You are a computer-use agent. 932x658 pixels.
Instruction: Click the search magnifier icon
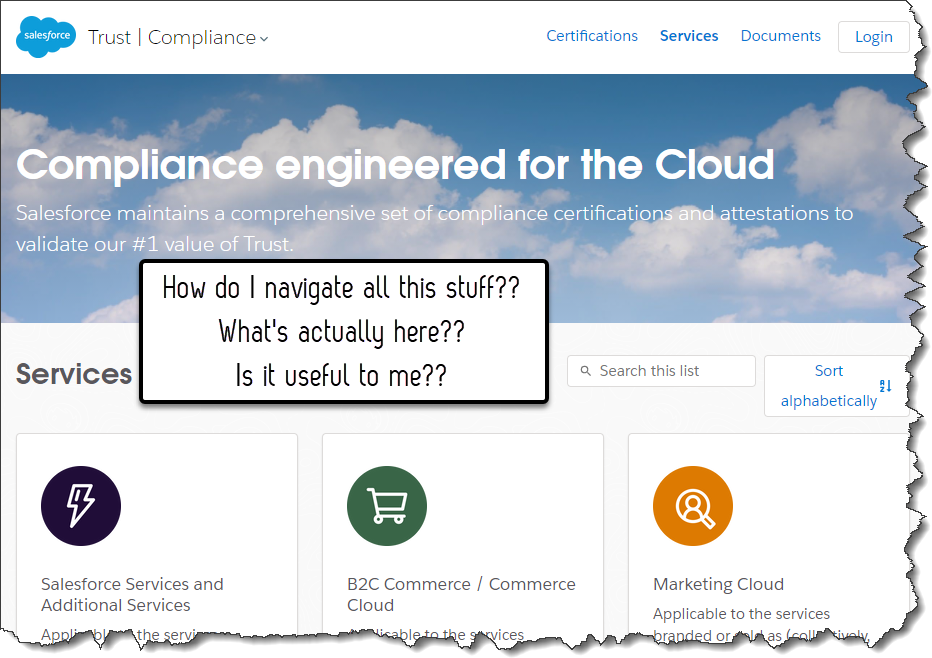tap(585, 371)
